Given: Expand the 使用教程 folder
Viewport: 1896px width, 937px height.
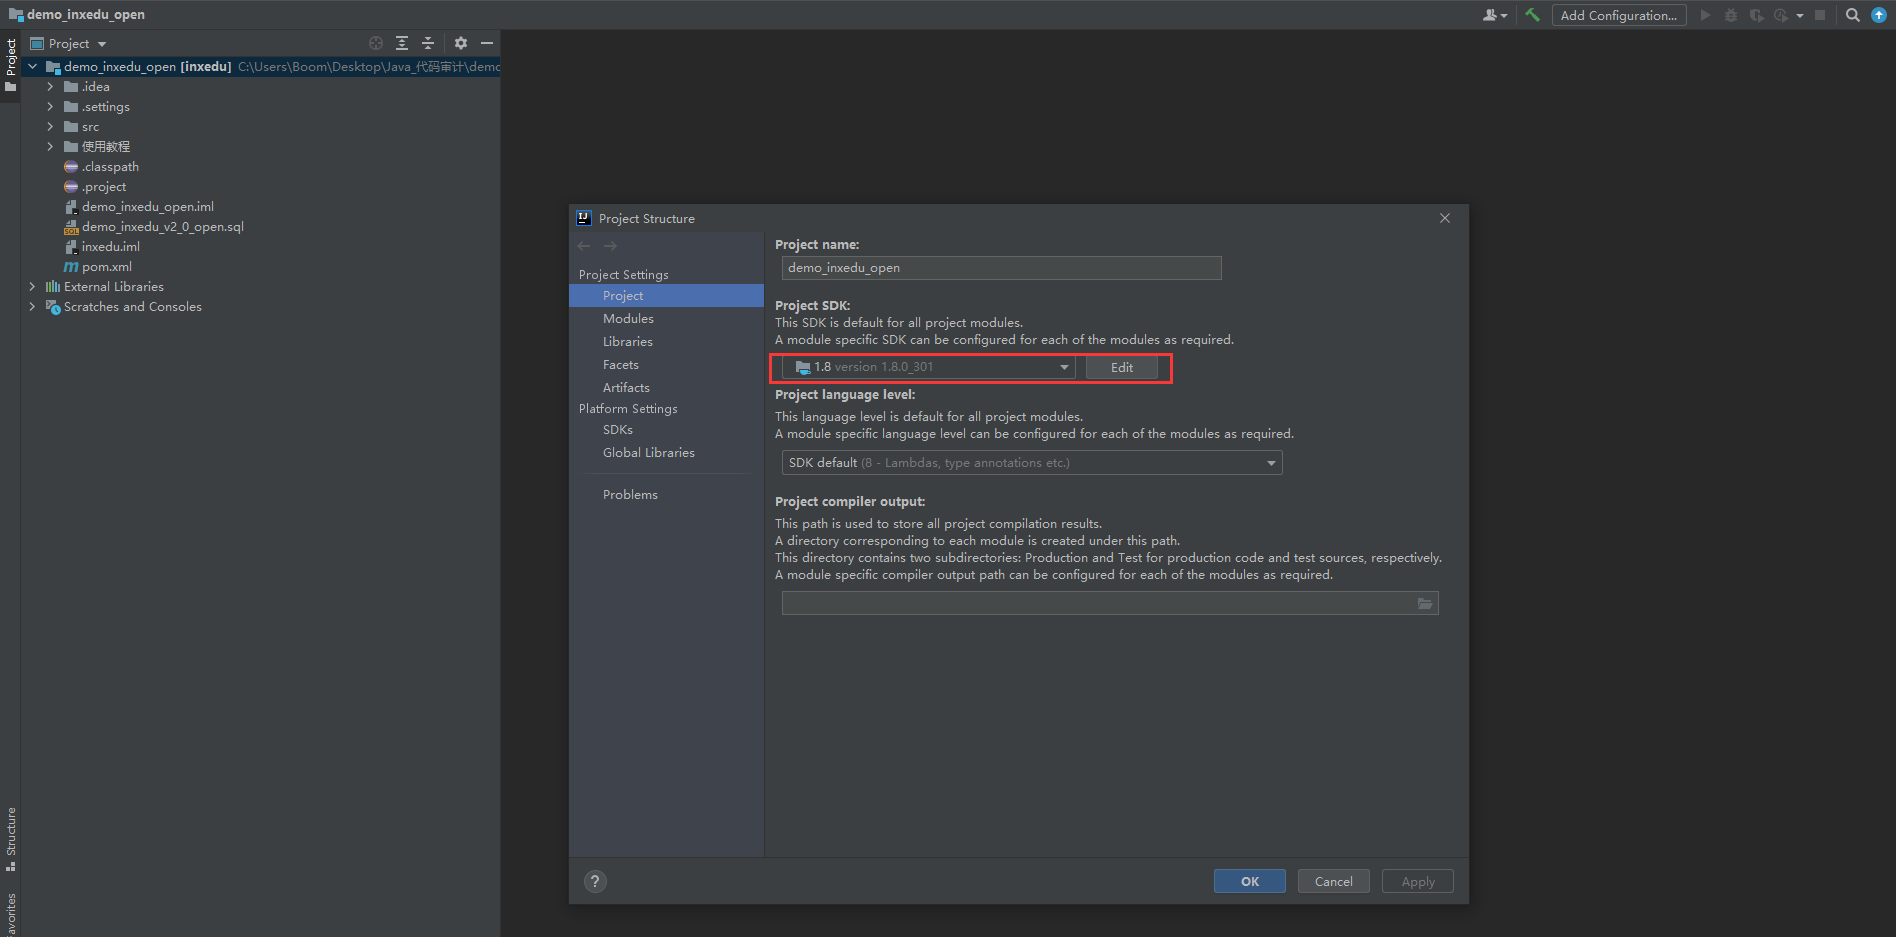Looking at the screenshot, I should [50, 147].
